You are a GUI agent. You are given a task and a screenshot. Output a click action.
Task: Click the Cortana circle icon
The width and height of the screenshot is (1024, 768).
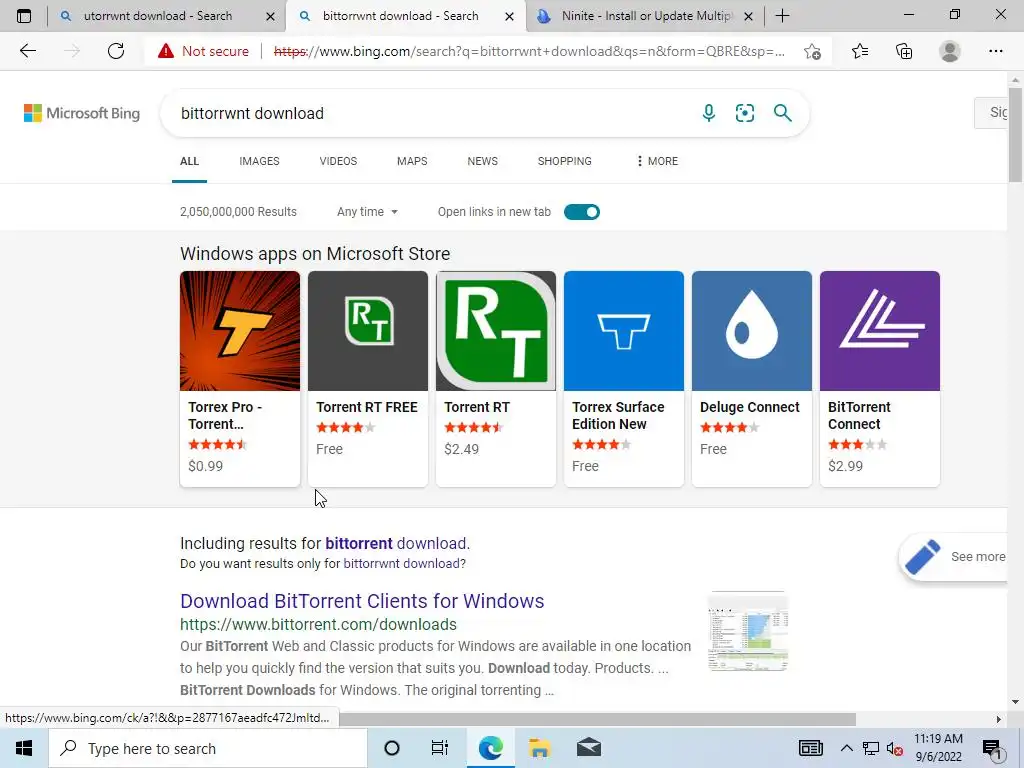(x=392, y=748)
